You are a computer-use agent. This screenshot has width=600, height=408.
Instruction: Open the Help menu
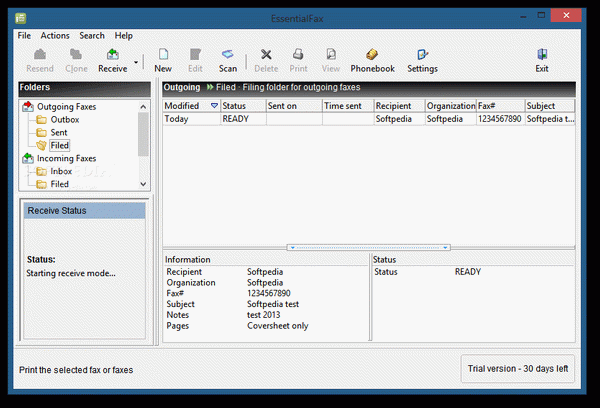click(x=123, y=35)
